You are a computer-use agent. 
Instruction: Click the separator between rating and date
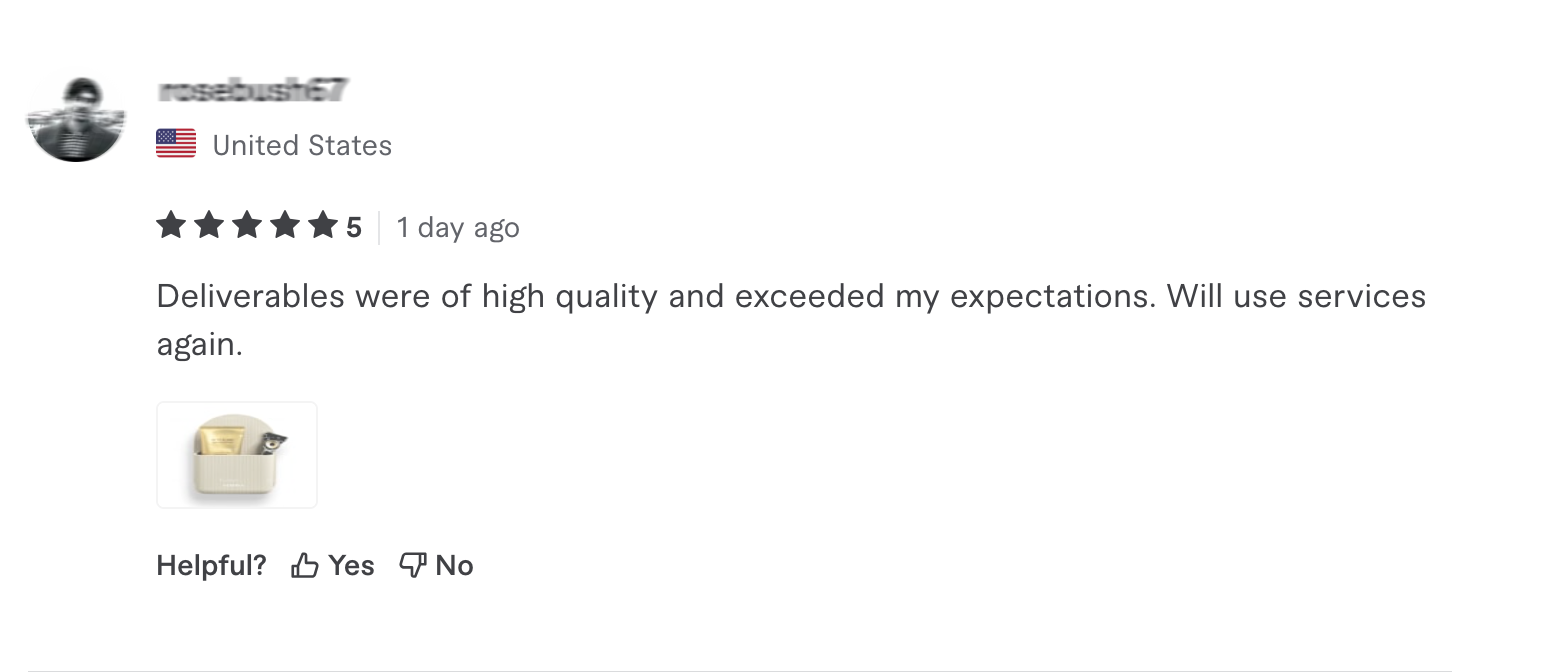[379, 228]
